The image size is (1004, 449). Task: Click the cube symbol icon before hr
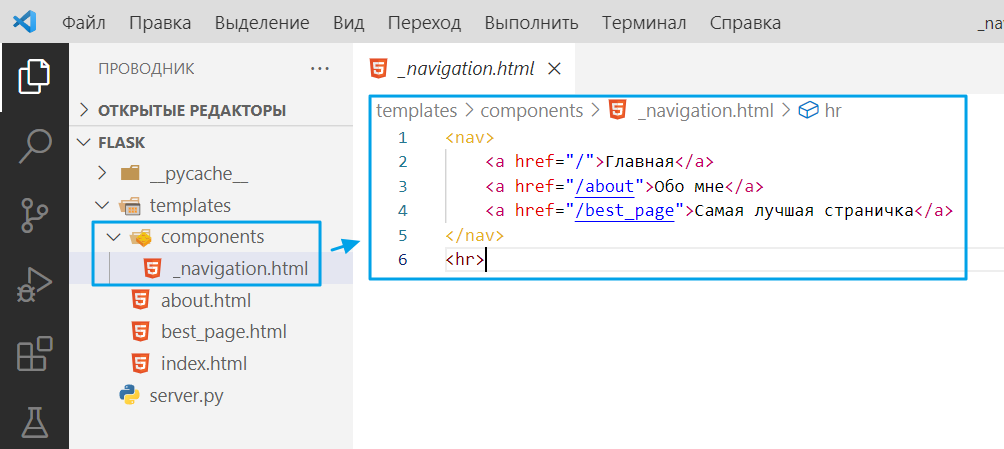(809, 111)
